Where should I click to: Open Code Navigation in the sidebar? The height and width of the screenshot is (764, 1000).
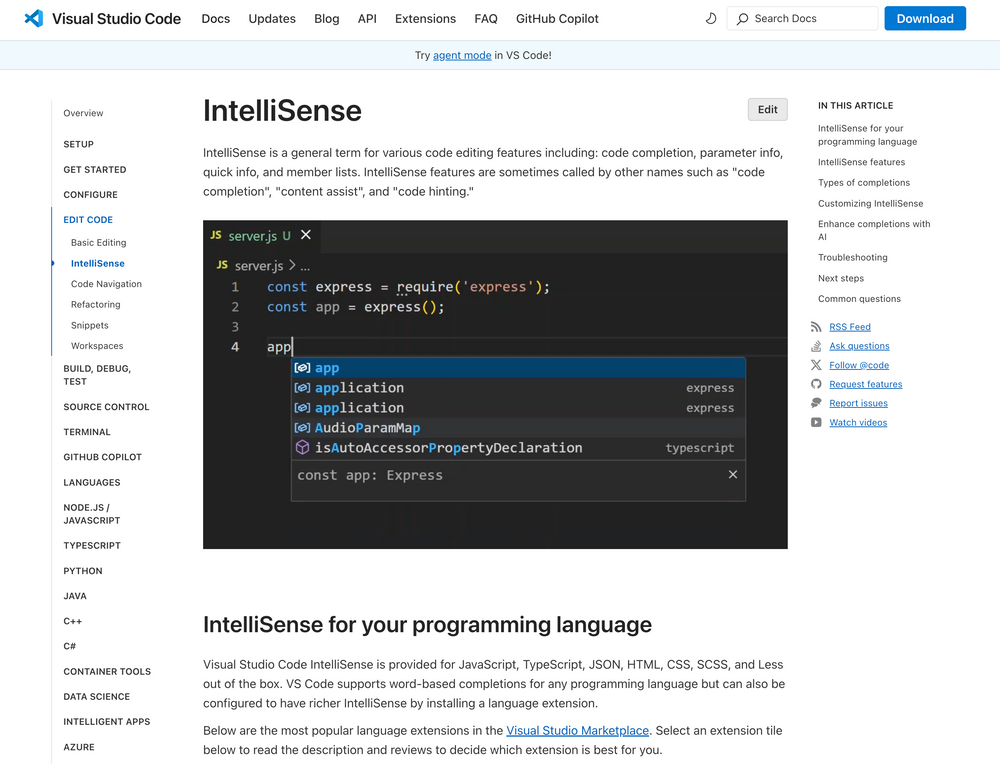pyautogui.click(x=106, y=284)
